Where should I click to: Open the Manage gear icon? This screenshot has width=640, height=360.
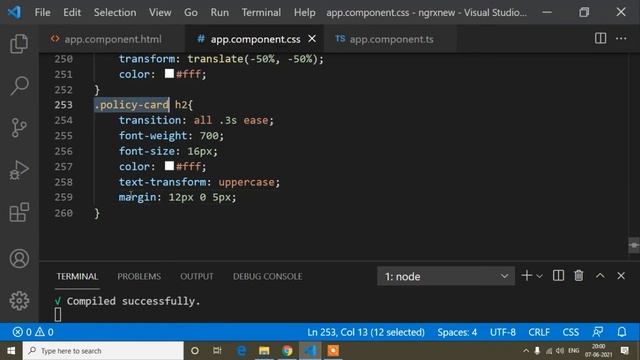19,301
